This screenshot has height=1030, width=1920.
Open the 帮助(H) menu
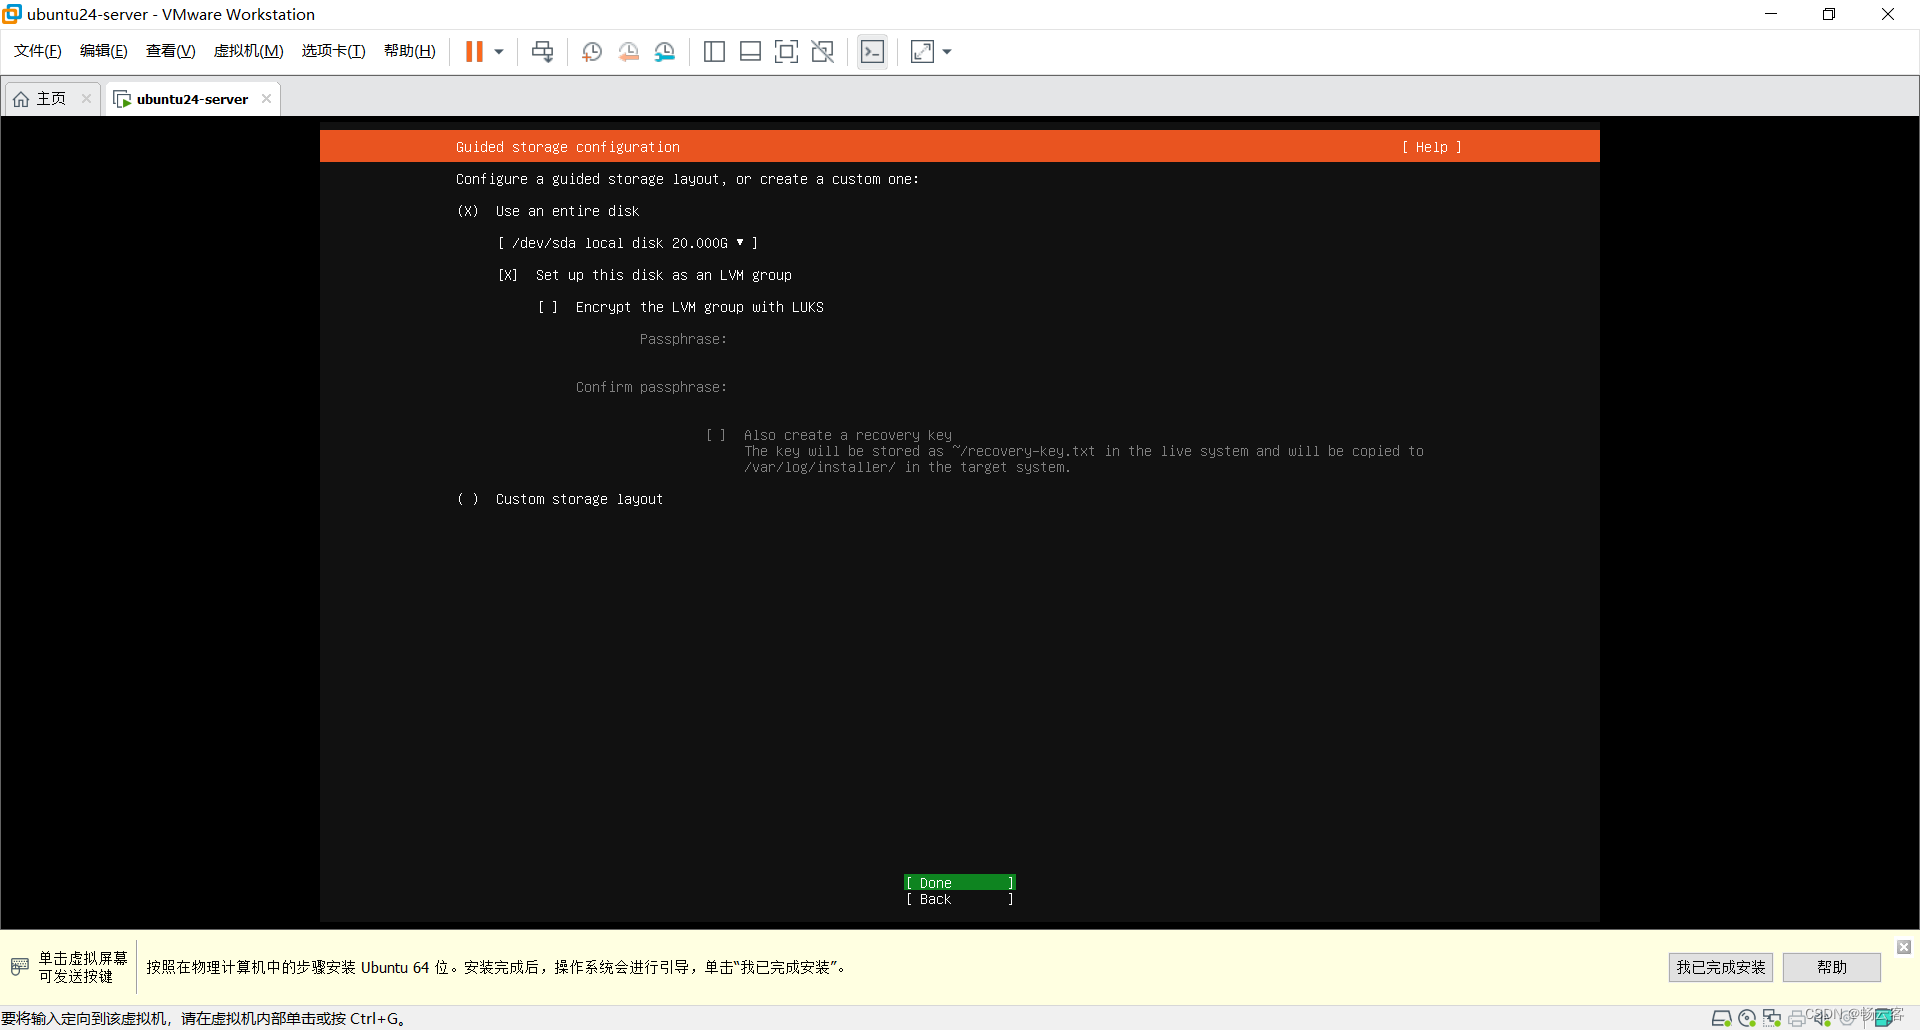[x=410, y=51]
